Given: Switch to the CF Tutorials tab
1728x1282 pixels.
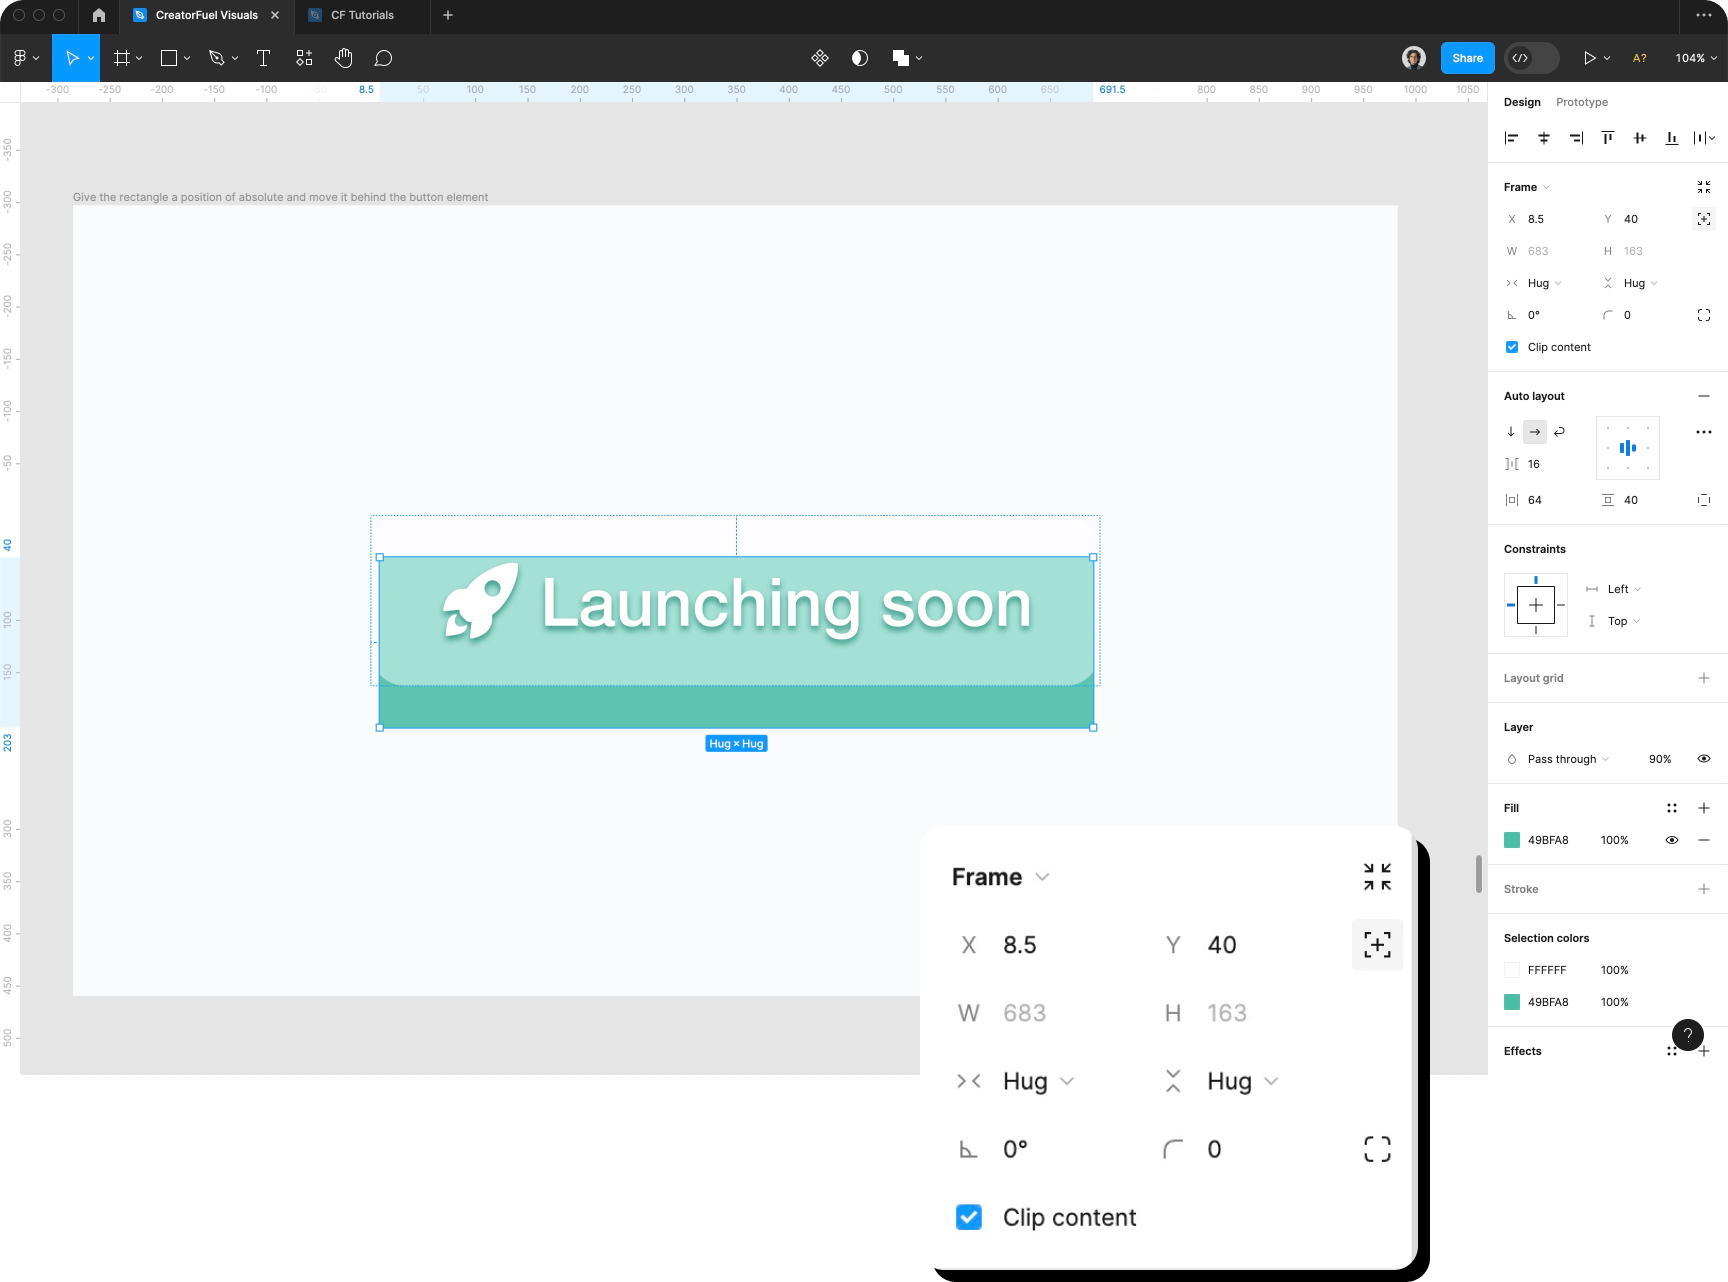Looking at the screenshot, I should (360, 15).
